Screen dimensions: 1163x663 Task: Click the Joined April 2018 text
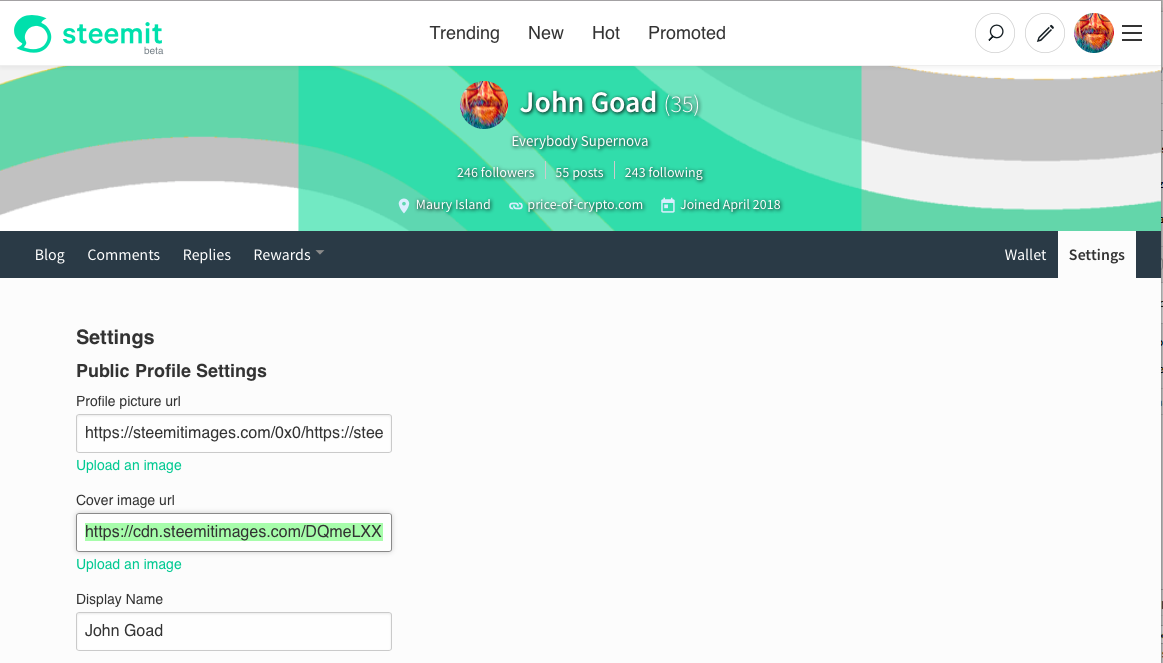tap(731, 205)
